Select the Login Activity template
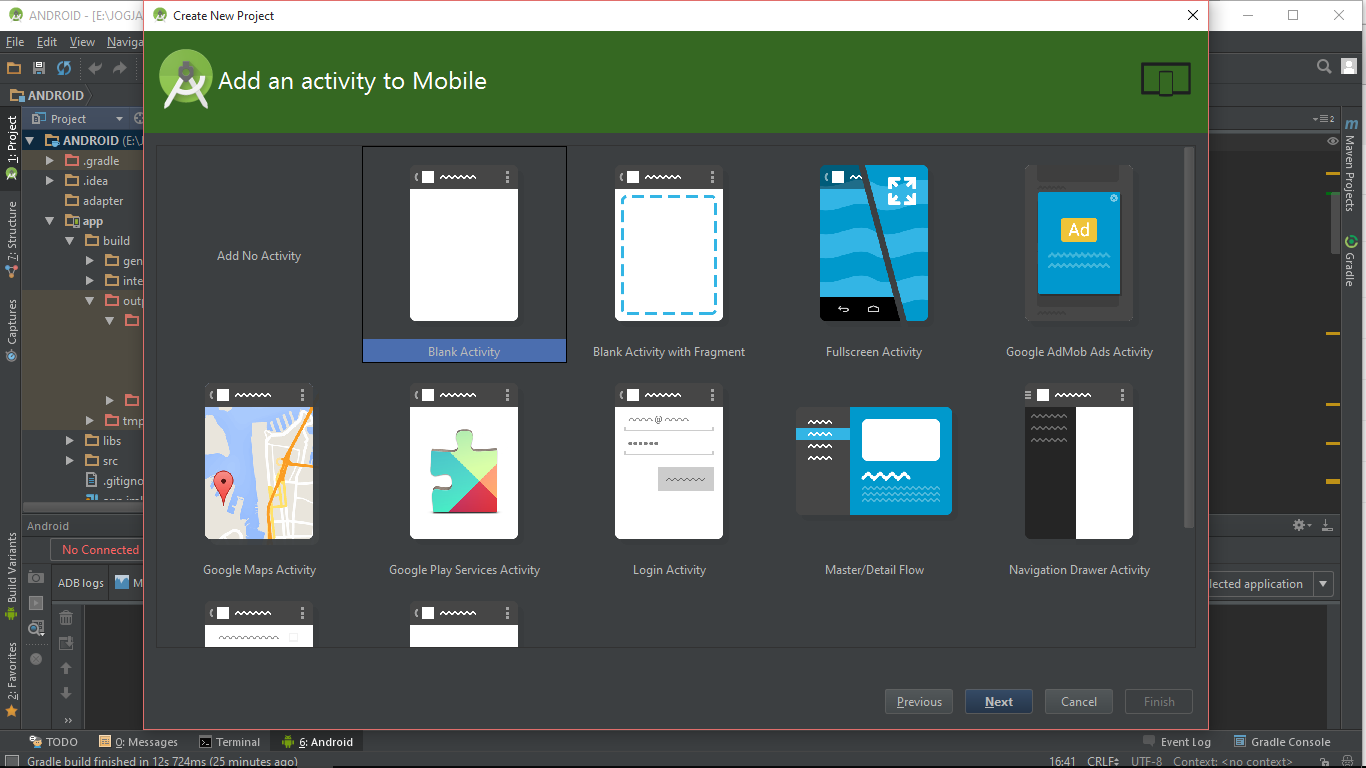Viewport: 1366px width, 768px height. point(668,462)
